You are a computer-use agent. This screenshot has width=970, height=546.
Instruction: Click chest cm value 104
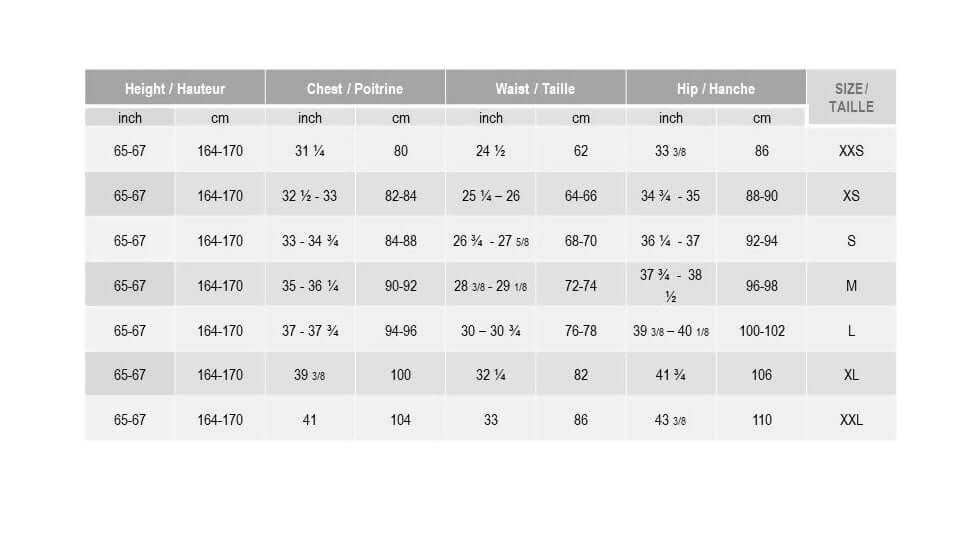(x=400, y=420)
